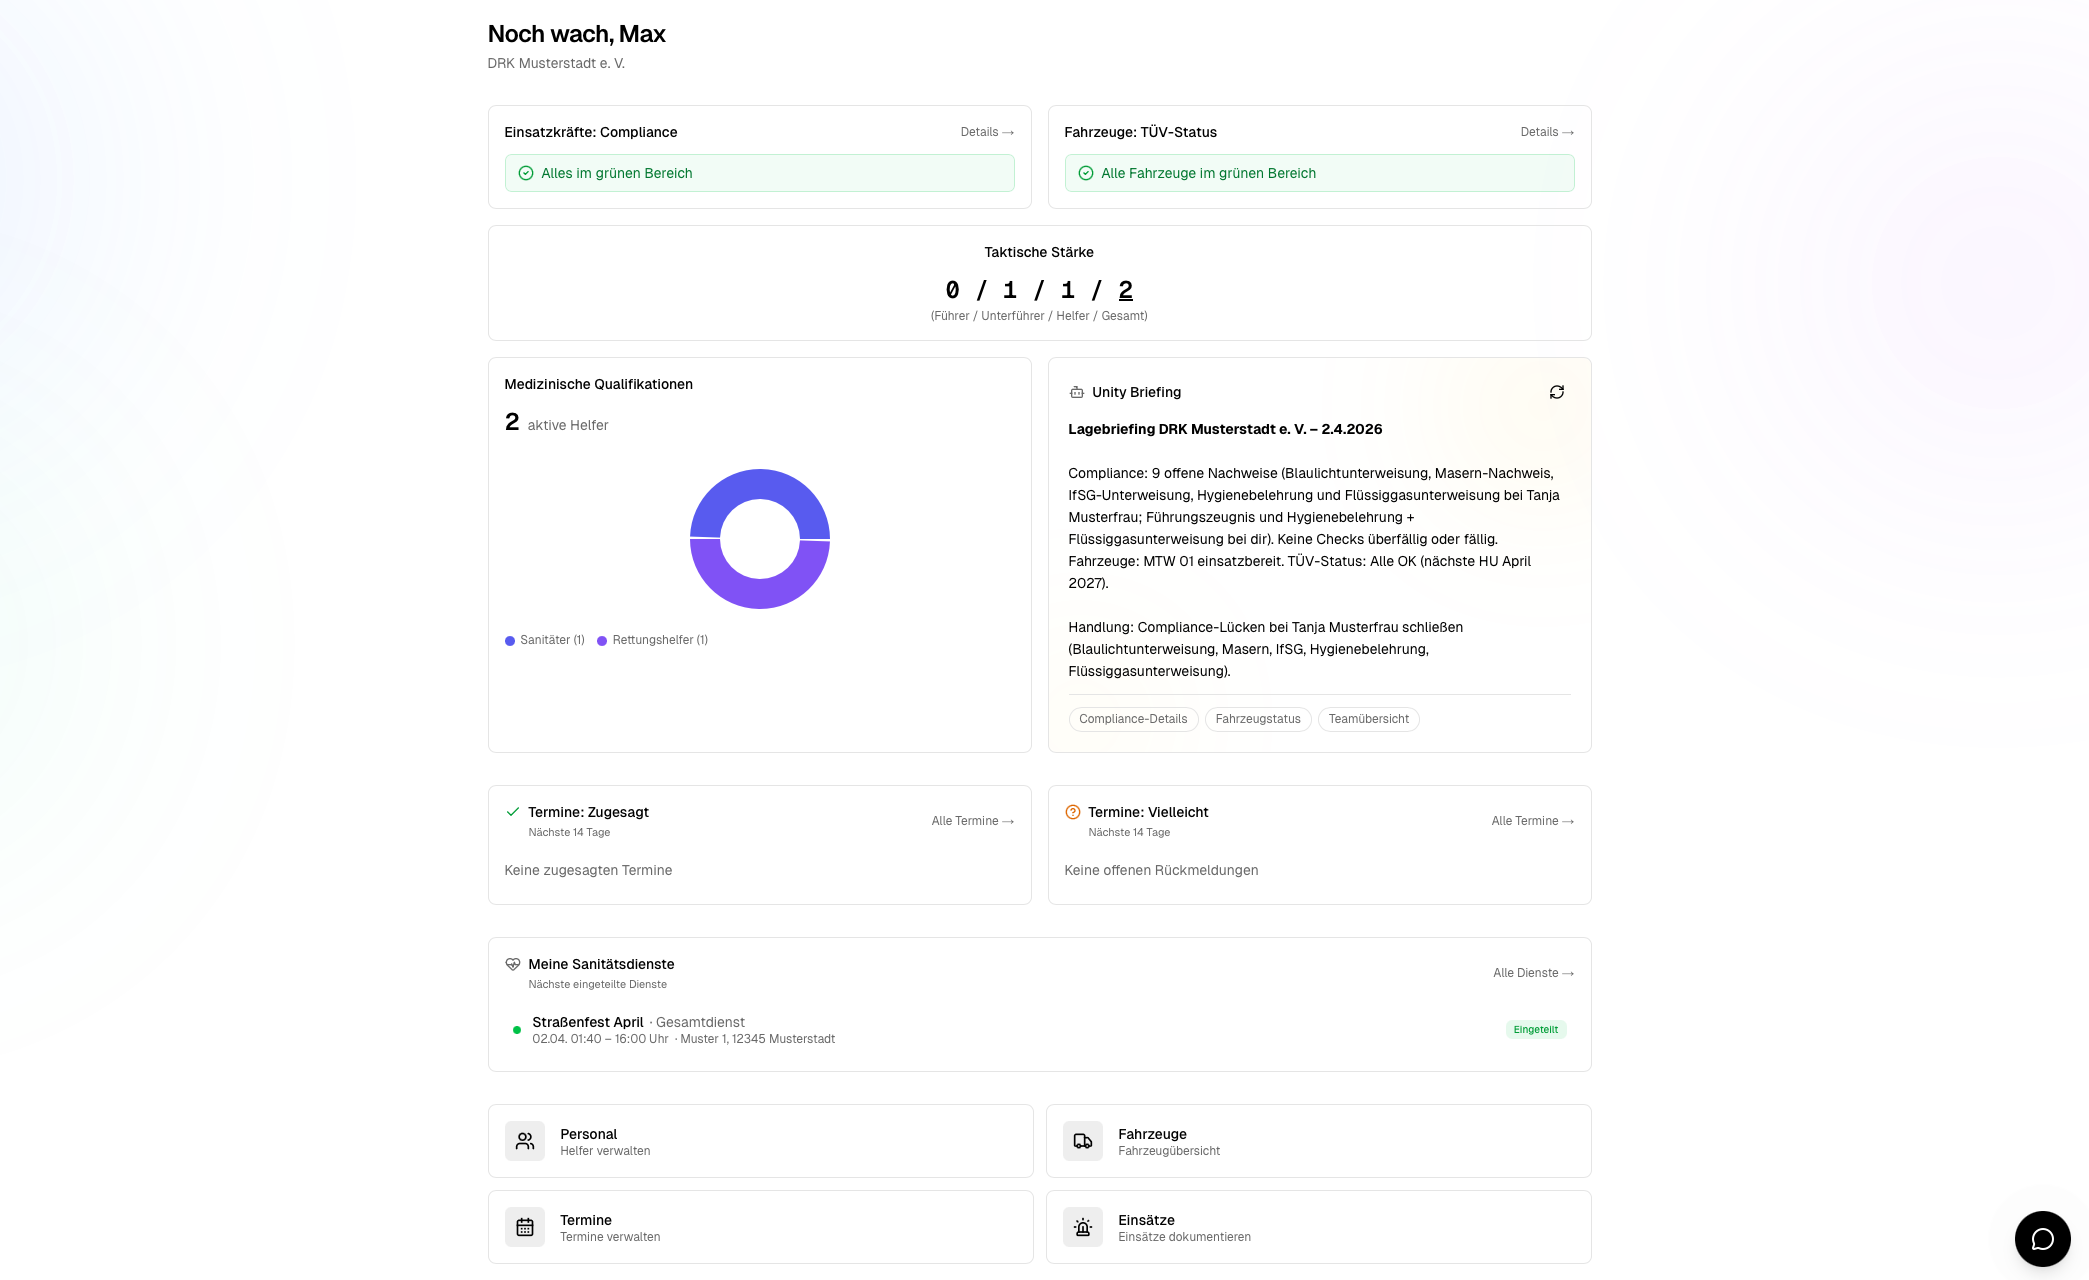2089x1280 pixels.
Task: Click the Meine Sanitätsdienste heart icon
Action: pos(512,964)
